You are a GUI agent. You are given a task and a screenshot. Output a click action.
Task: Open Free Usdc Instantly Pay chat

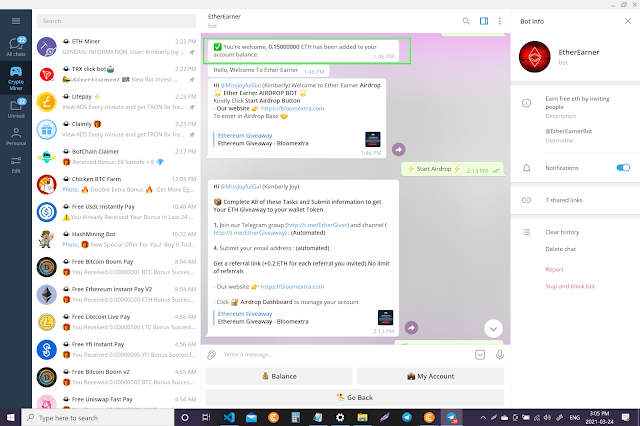tap(116, 212)
